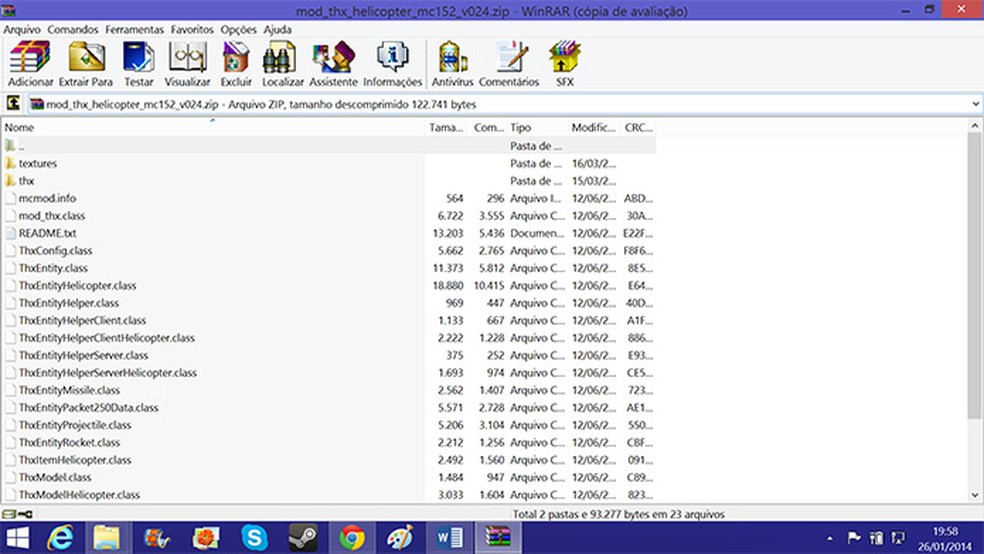Select ThxEntityPacket250Data.class file

tap(88, 408)
